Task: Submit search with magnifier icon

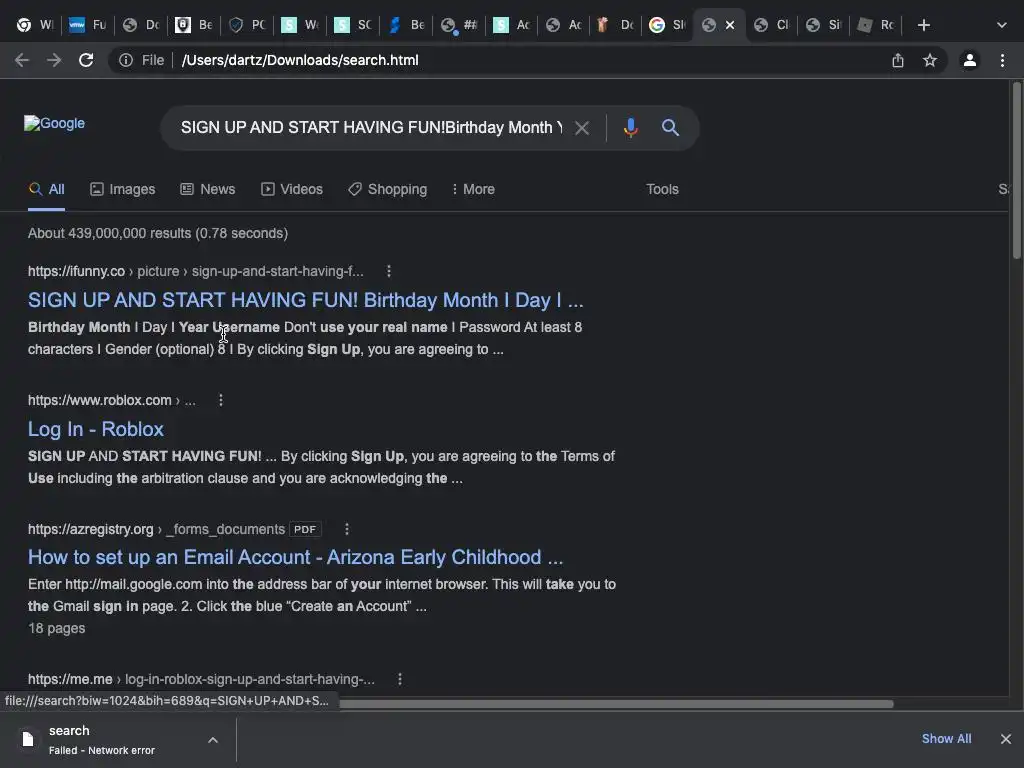Action: (x=670, y=127)
